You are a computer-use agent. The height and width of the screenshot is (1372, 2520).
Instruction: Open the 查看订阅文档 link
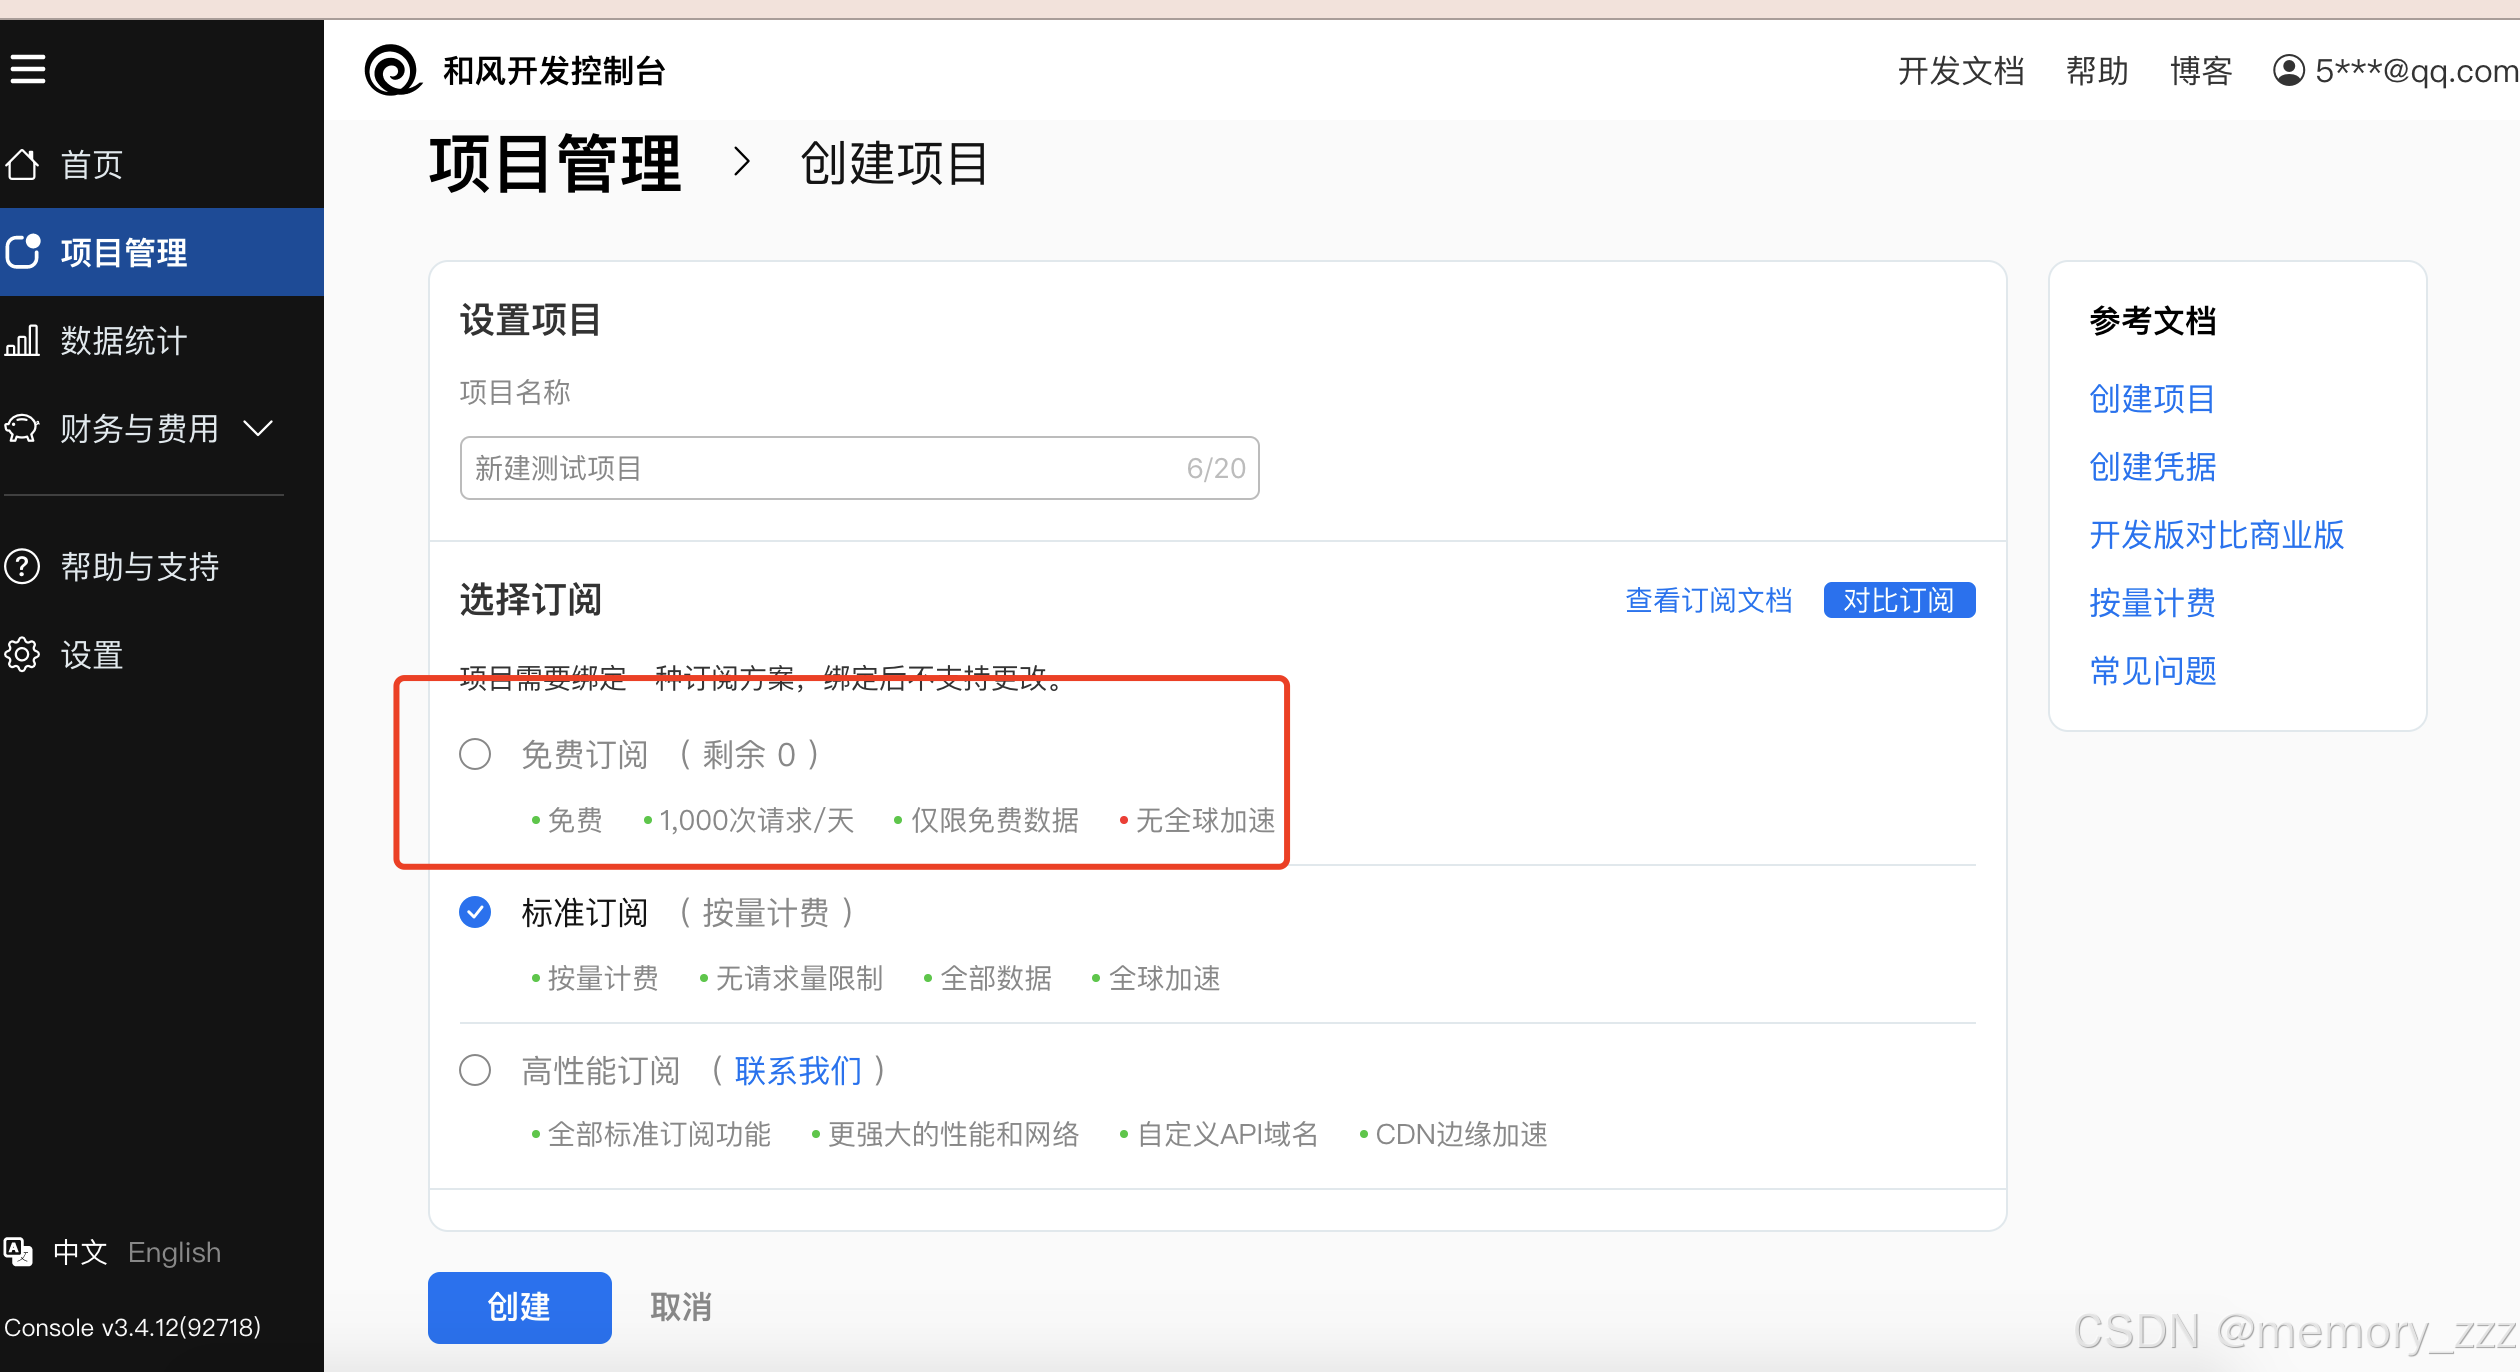[1708, 600]
